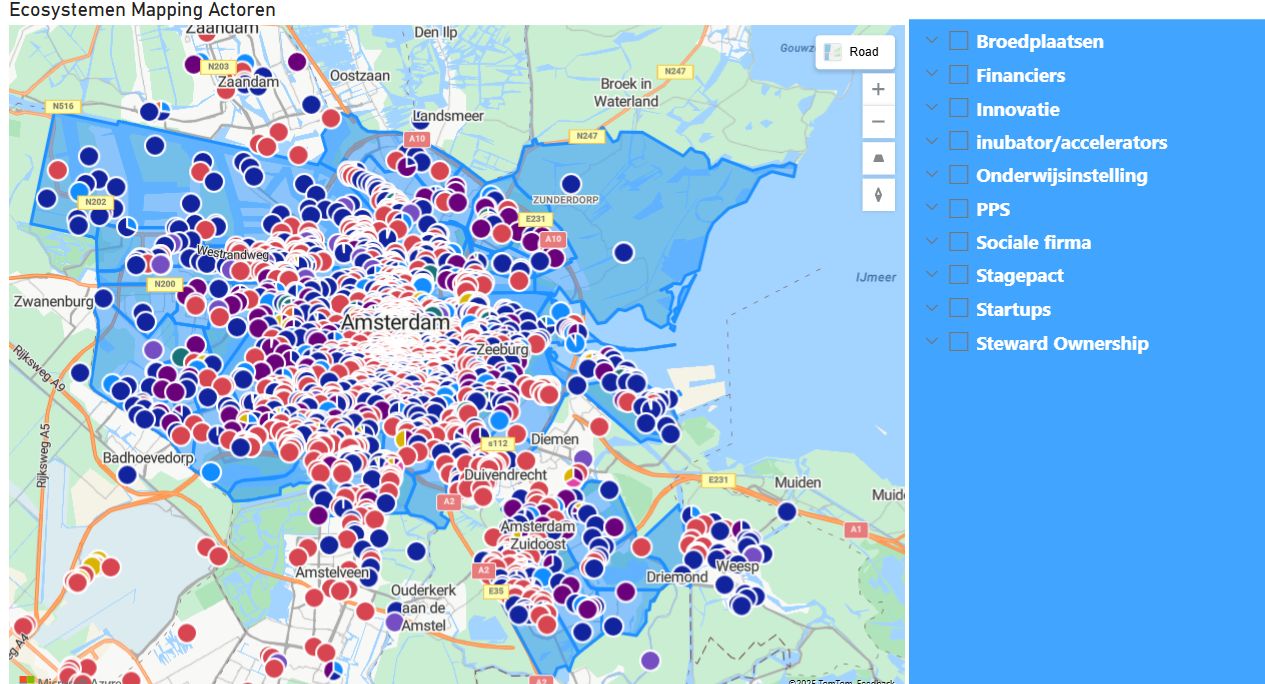This screenshot has height=684, width=1265.
Task: Click the Amsterdam city label on map
Action: [x=395, y=324]
